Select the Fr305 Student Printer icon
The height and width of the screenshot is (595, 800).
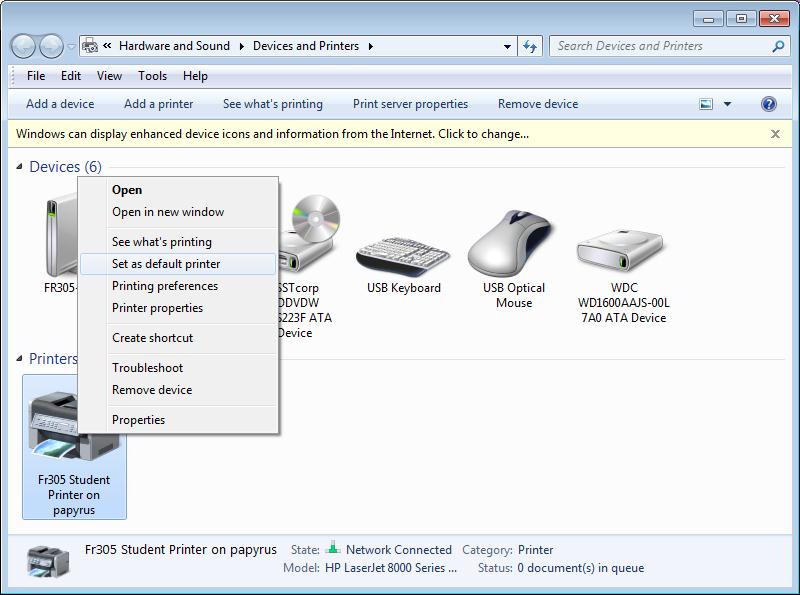tap(74, 431)
